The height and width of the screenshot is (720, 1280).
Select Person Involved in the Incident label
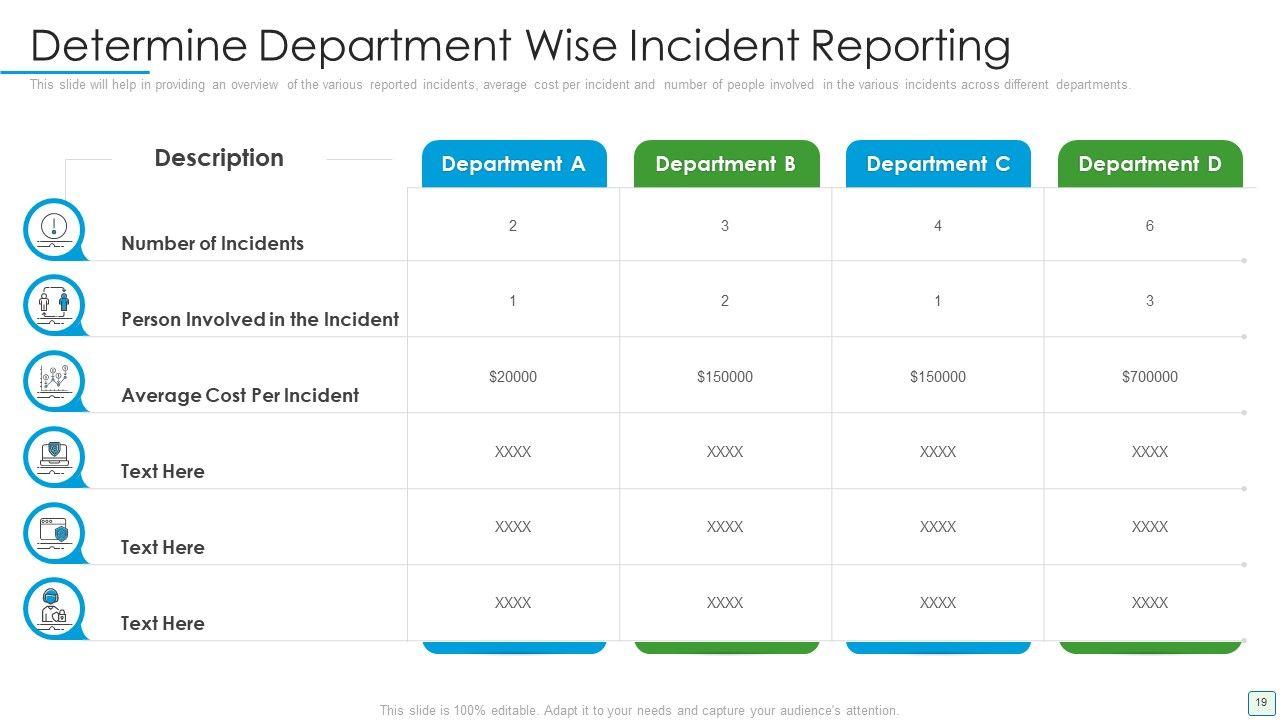coord(260,319)
